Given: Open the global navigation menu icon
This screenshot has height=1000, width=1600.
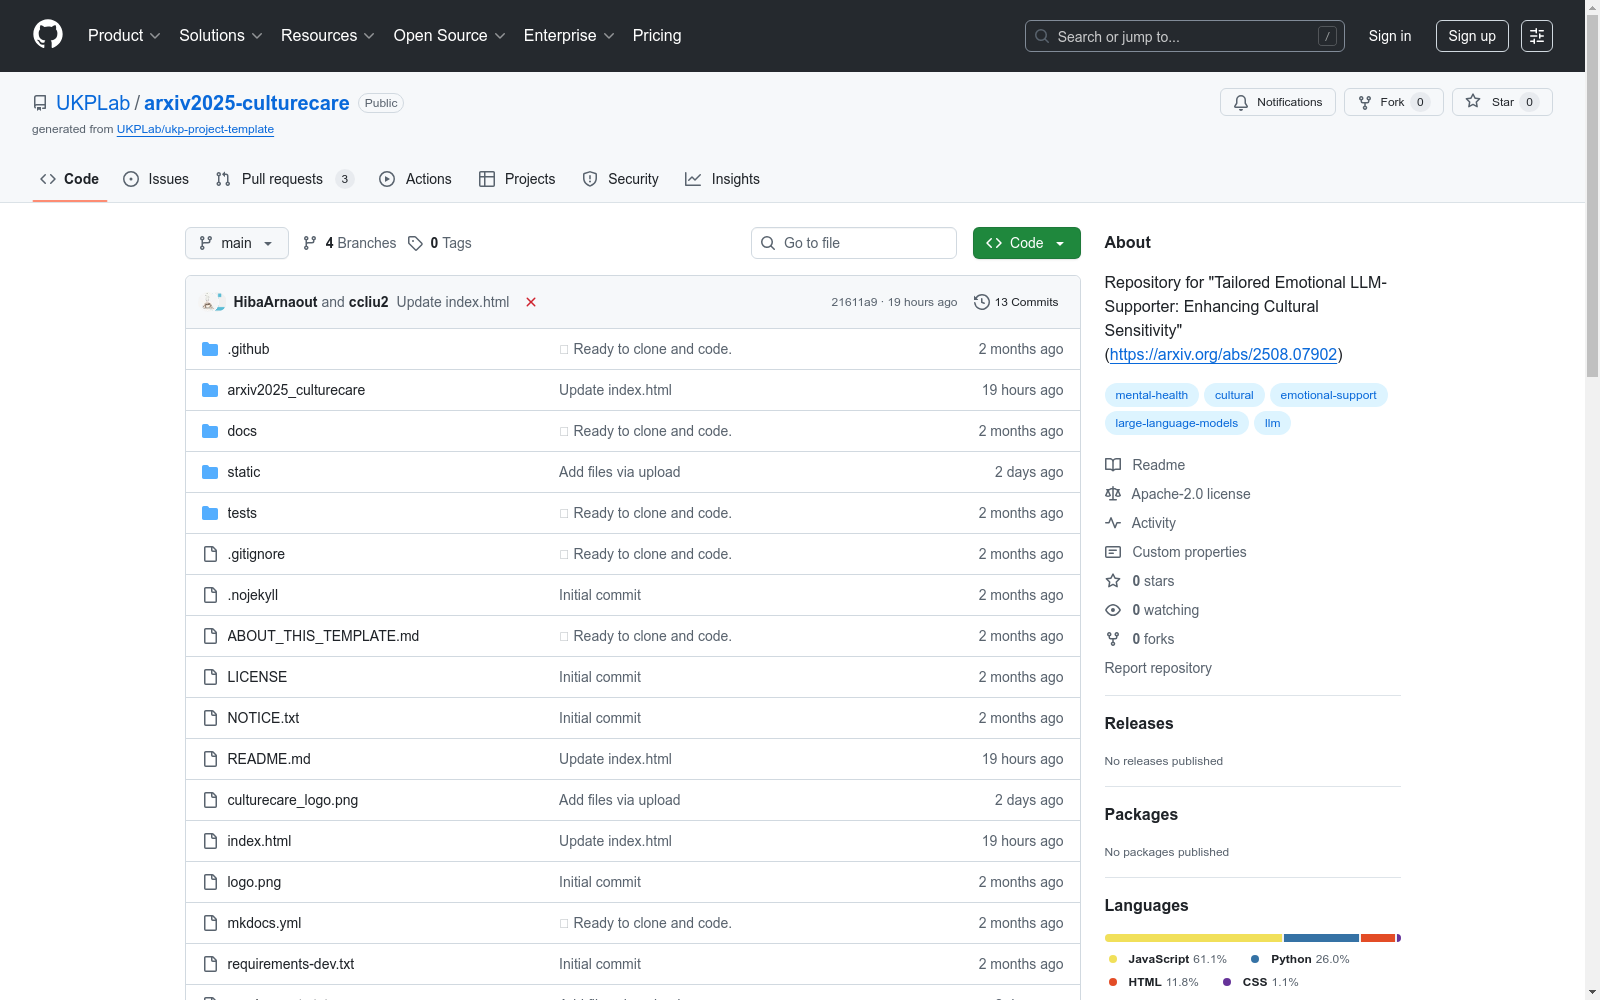Looking at the screenshot, I should pos(1537,36).
